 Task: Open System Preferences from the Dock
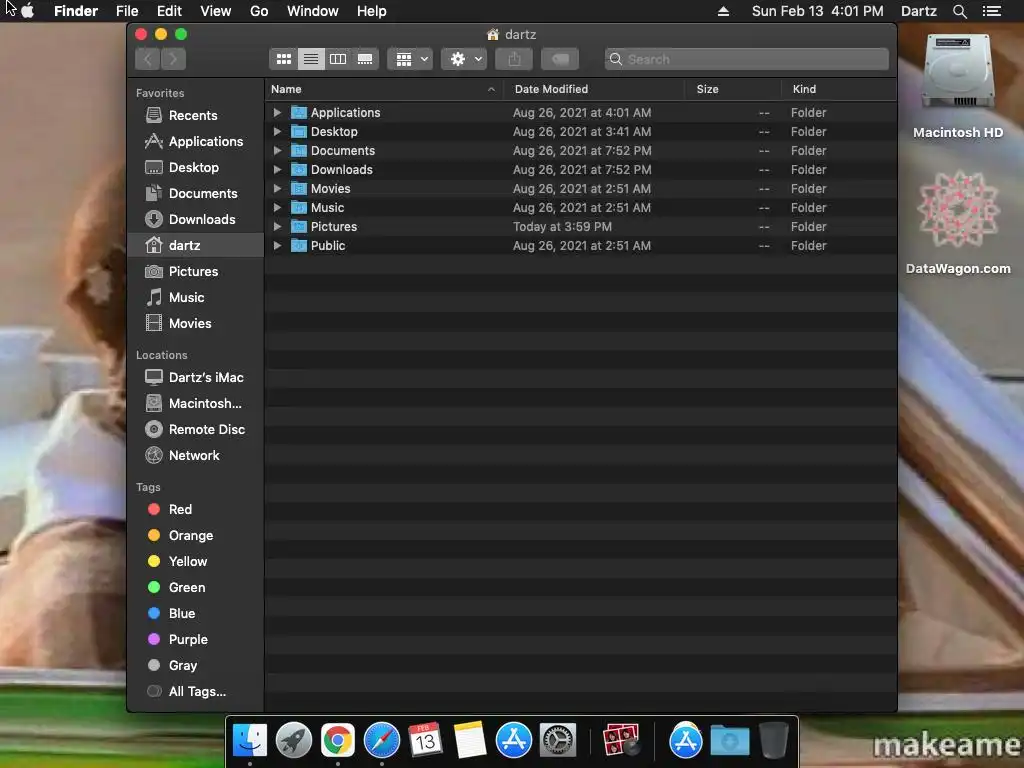click(x=557, y=741)
